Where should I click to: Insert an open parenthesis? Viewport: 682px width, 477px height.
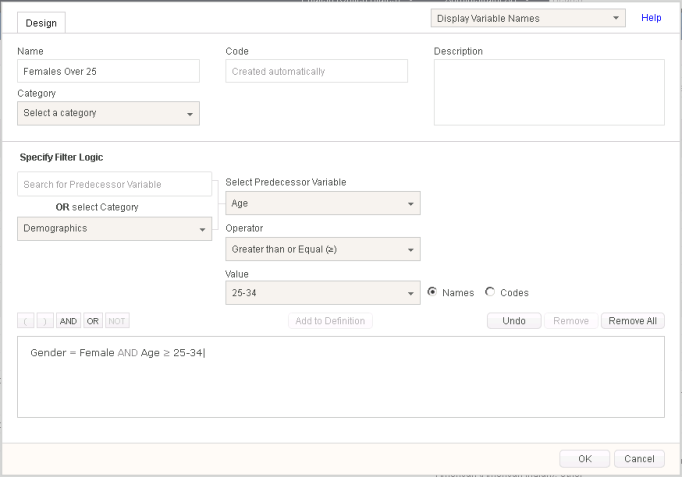pos(26,321)
